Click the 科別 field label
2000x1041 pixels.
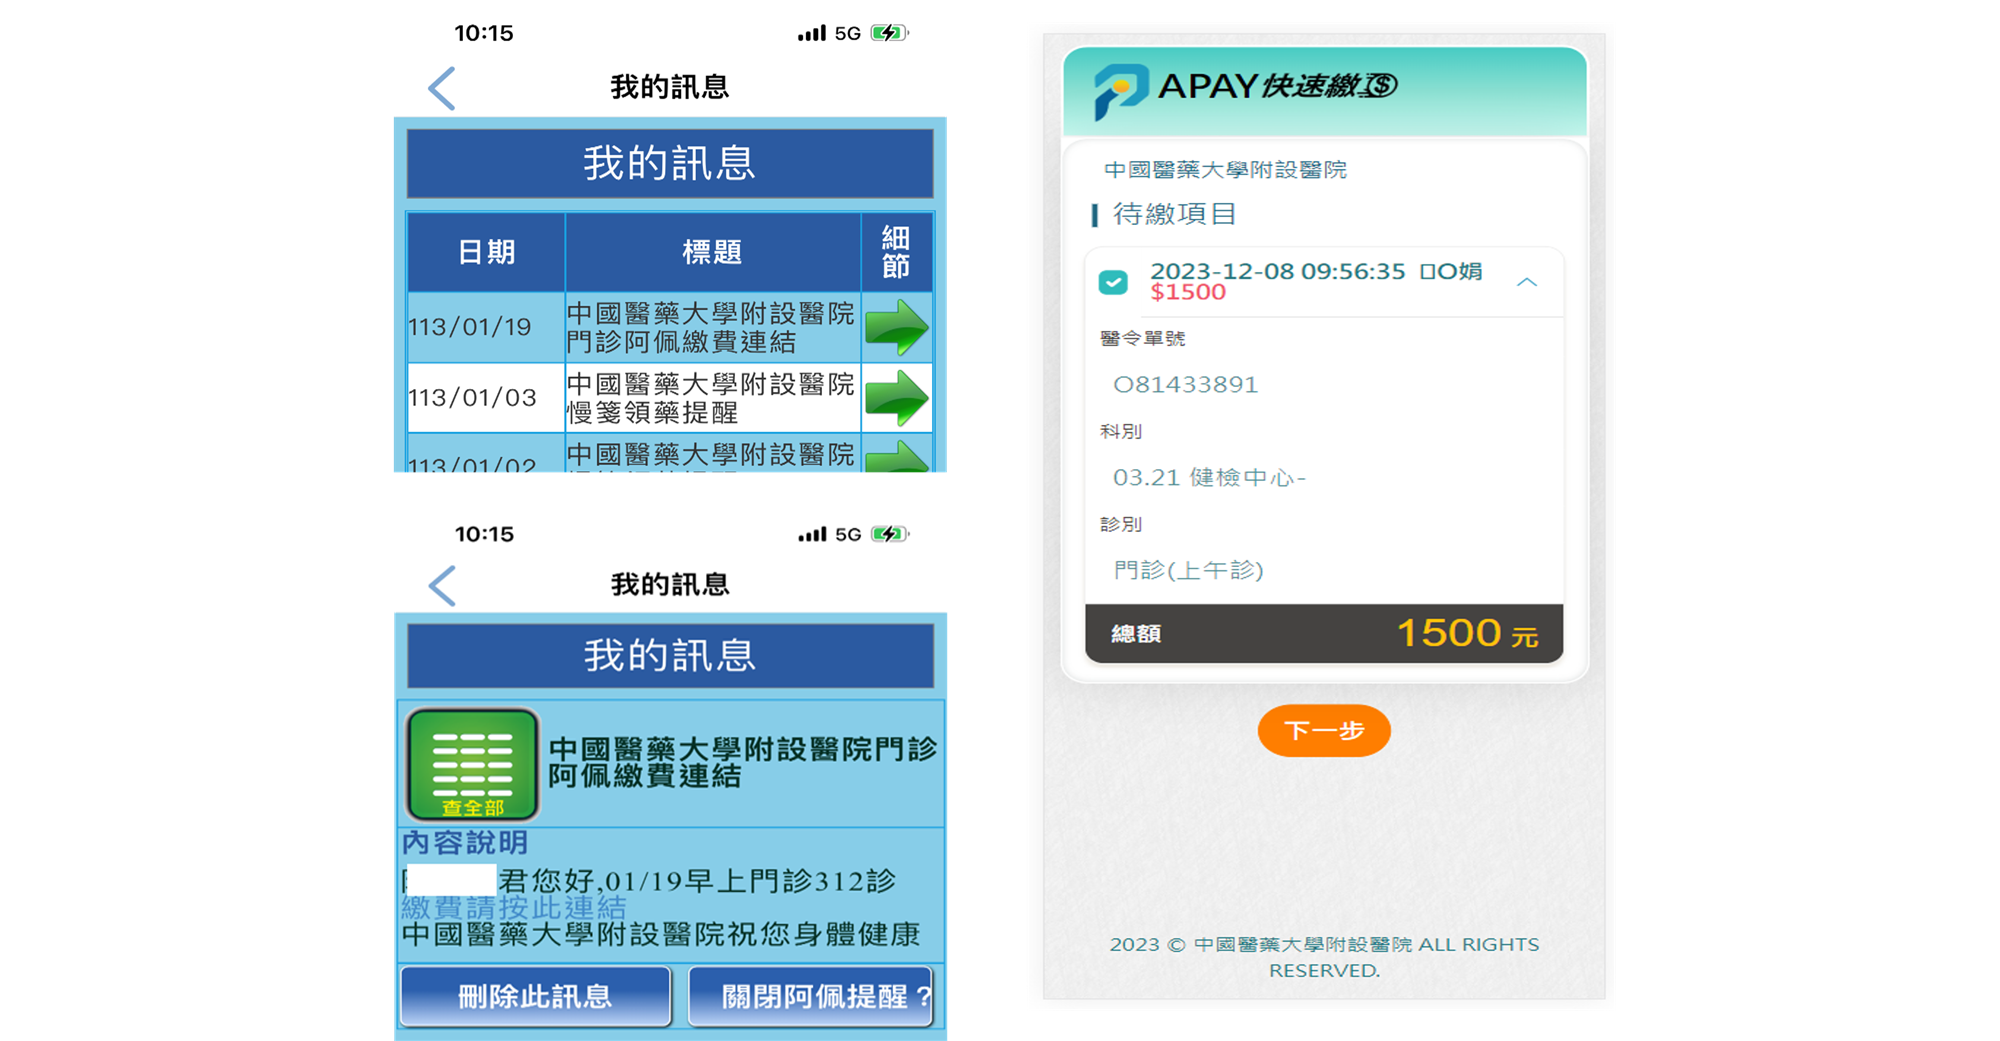tap(1120, 431)
